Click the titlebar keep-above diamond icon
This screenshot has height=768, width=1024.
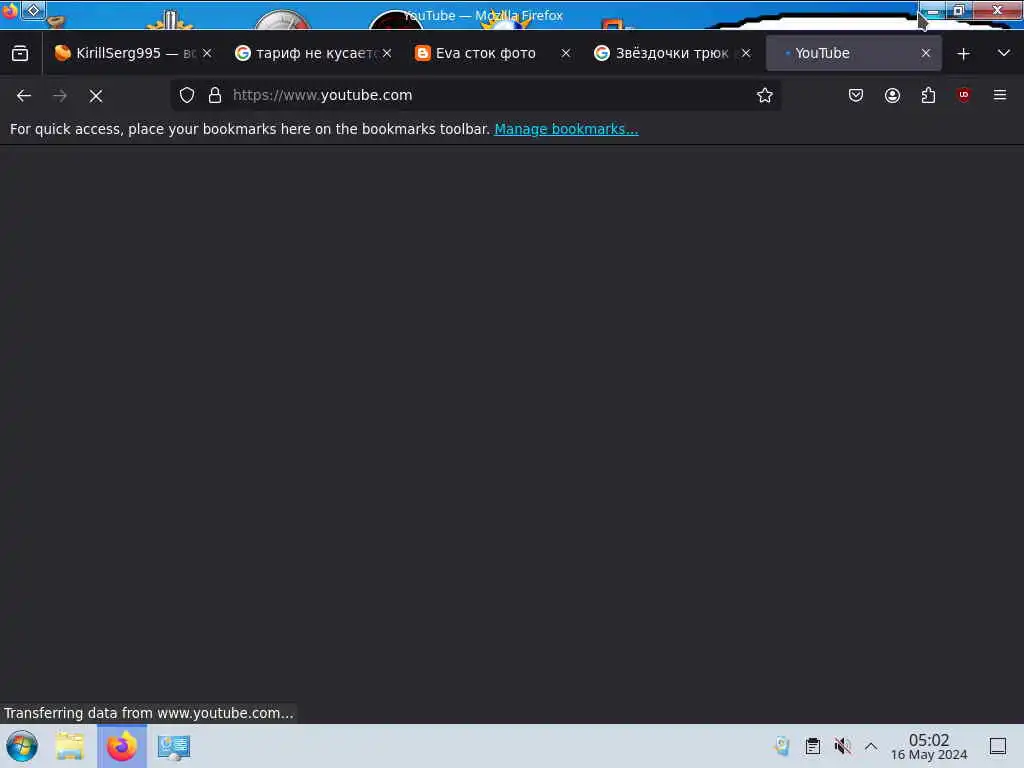click(x=33, y=10)
